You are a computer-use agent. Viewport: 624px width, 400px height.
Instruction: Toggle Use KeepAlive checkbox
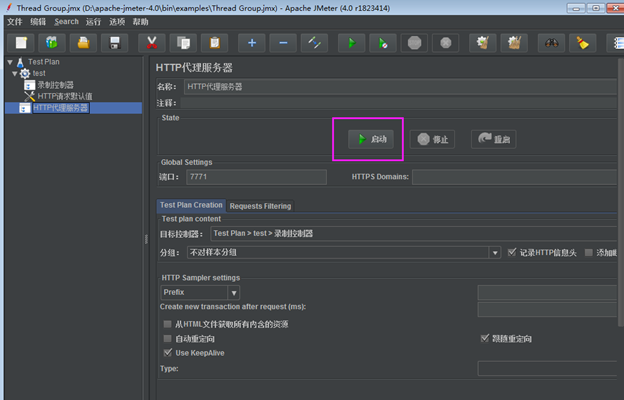168,353
